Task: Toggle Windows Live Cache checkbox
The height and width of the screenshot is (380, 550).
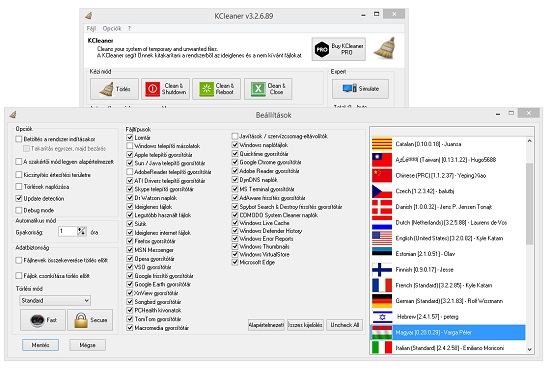Action: 235,223
